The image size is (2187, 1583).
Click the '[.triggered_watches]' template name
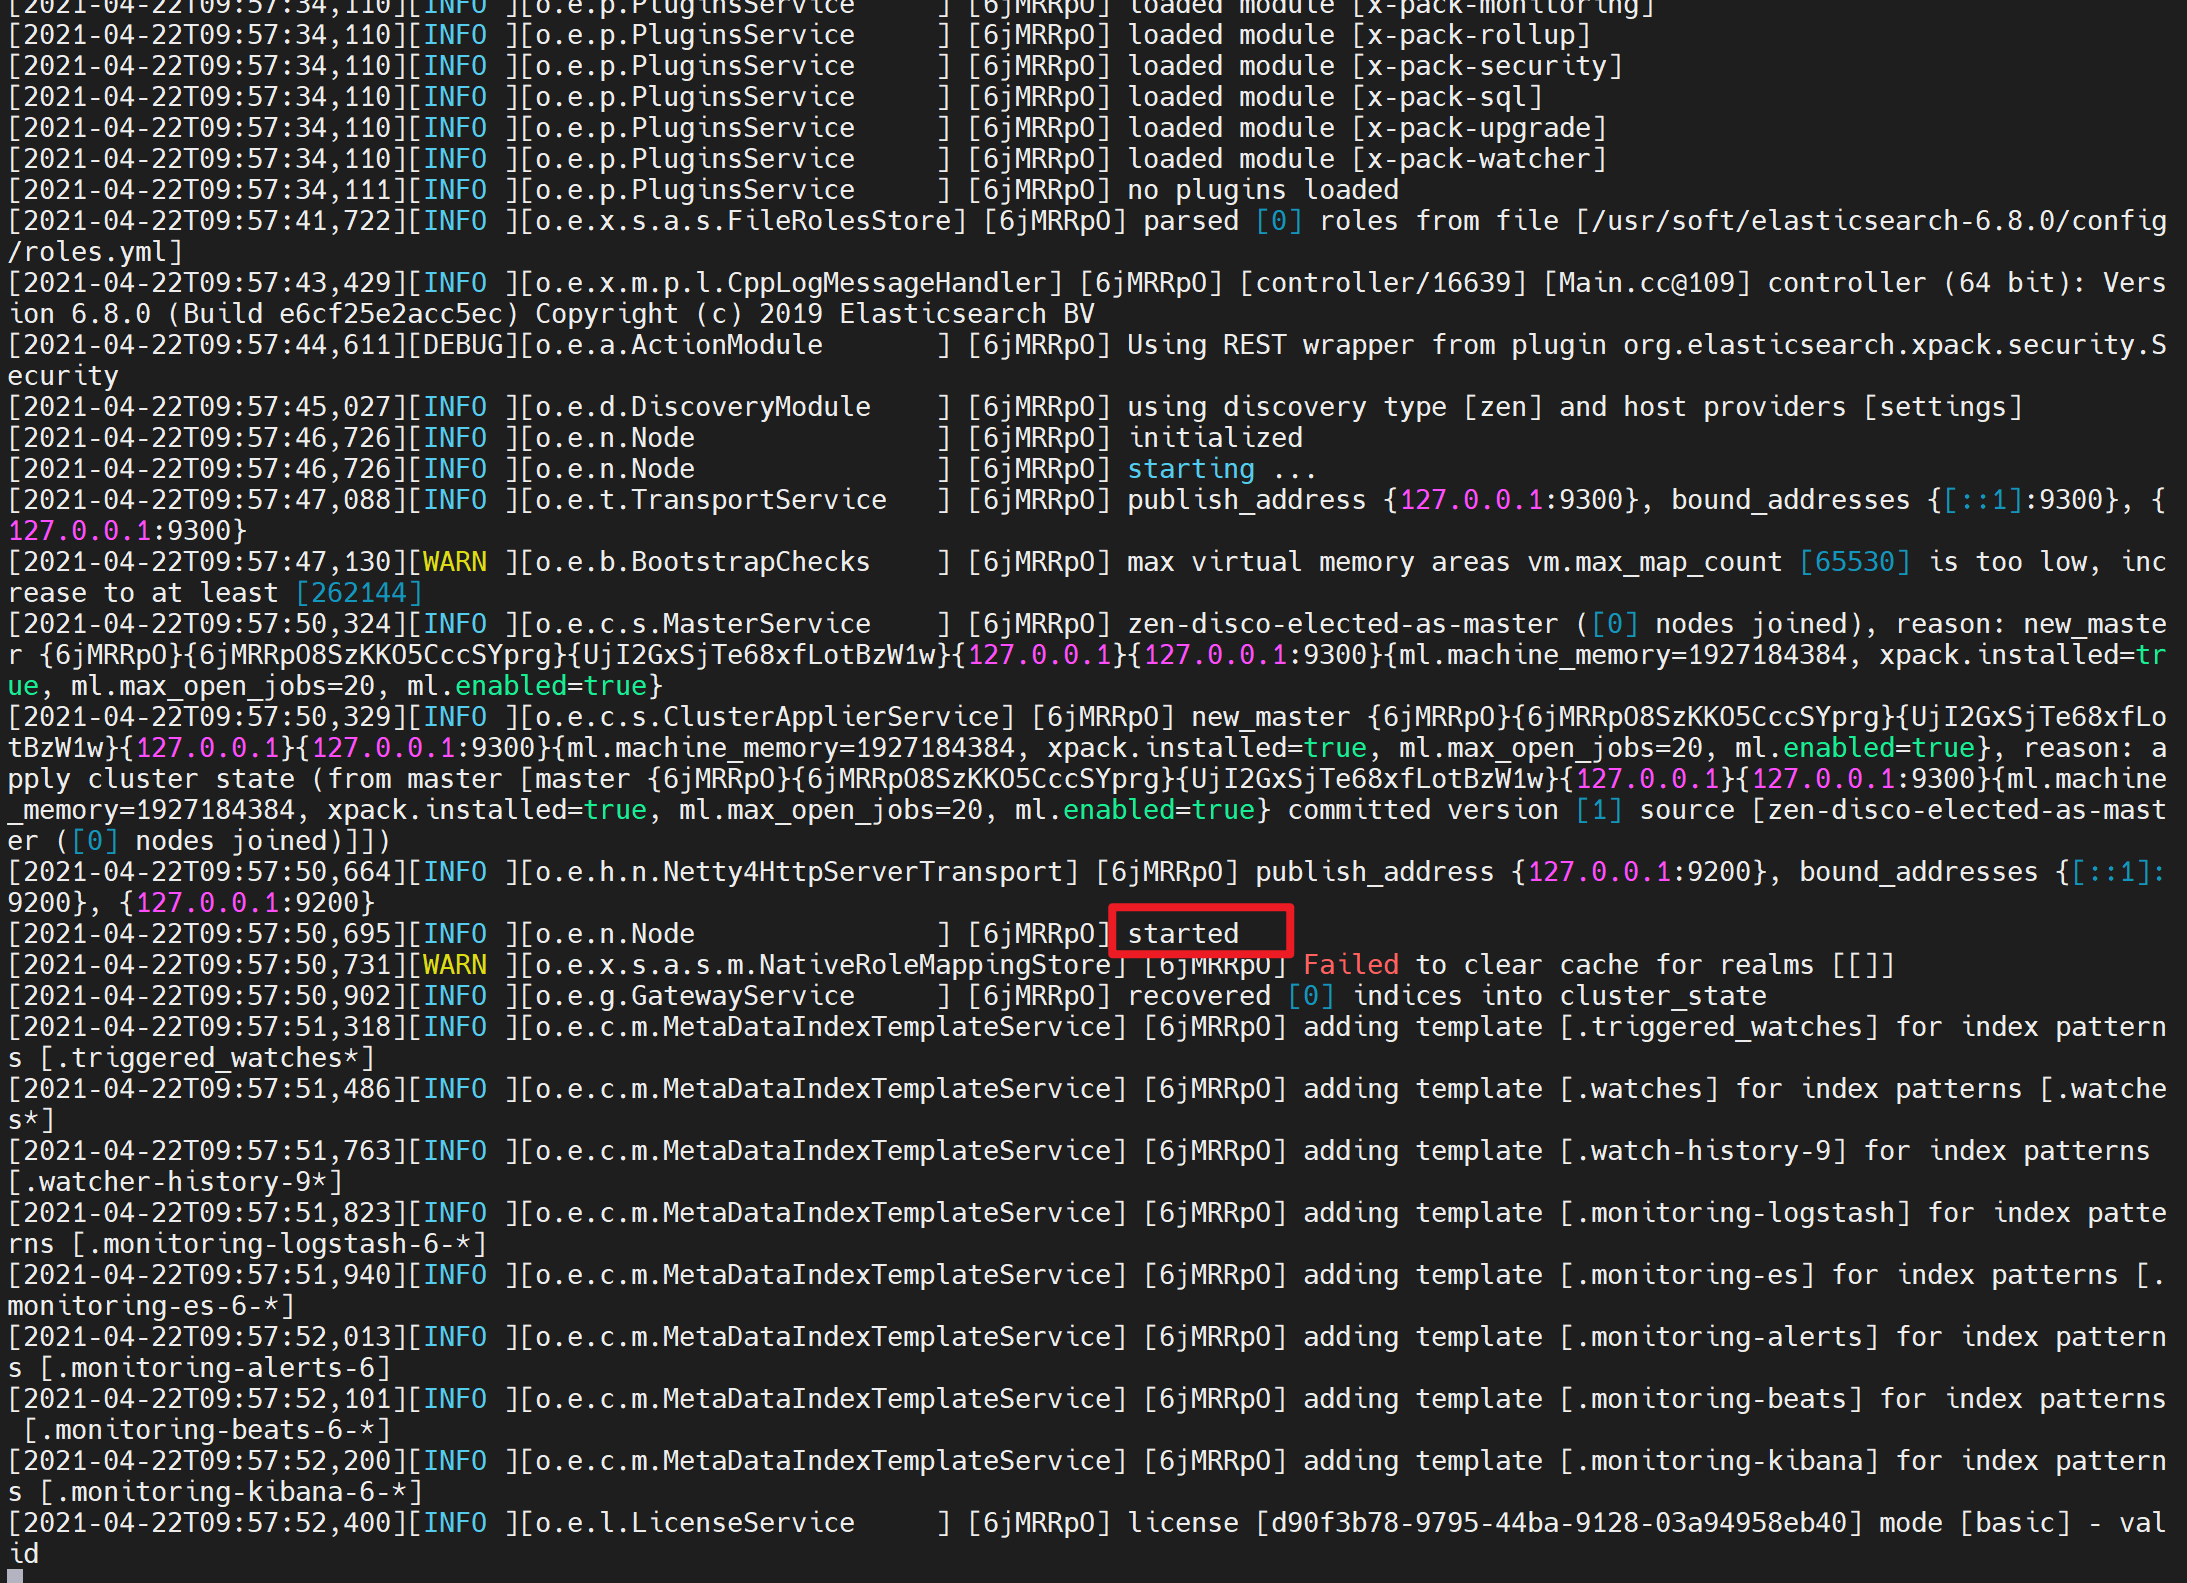click(x=1719, y=1027)
